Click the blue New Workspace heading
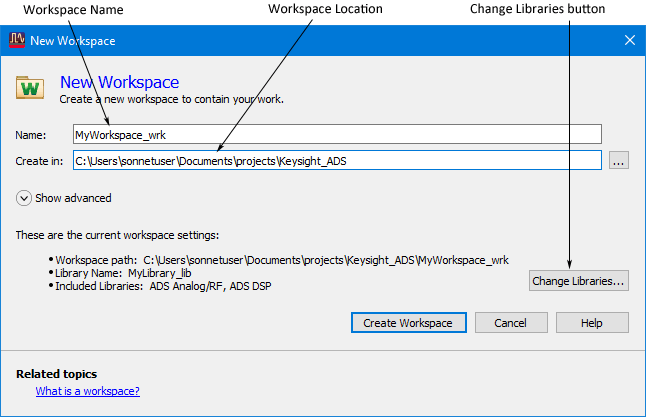The image size is (646, 417). click(119, 82)
